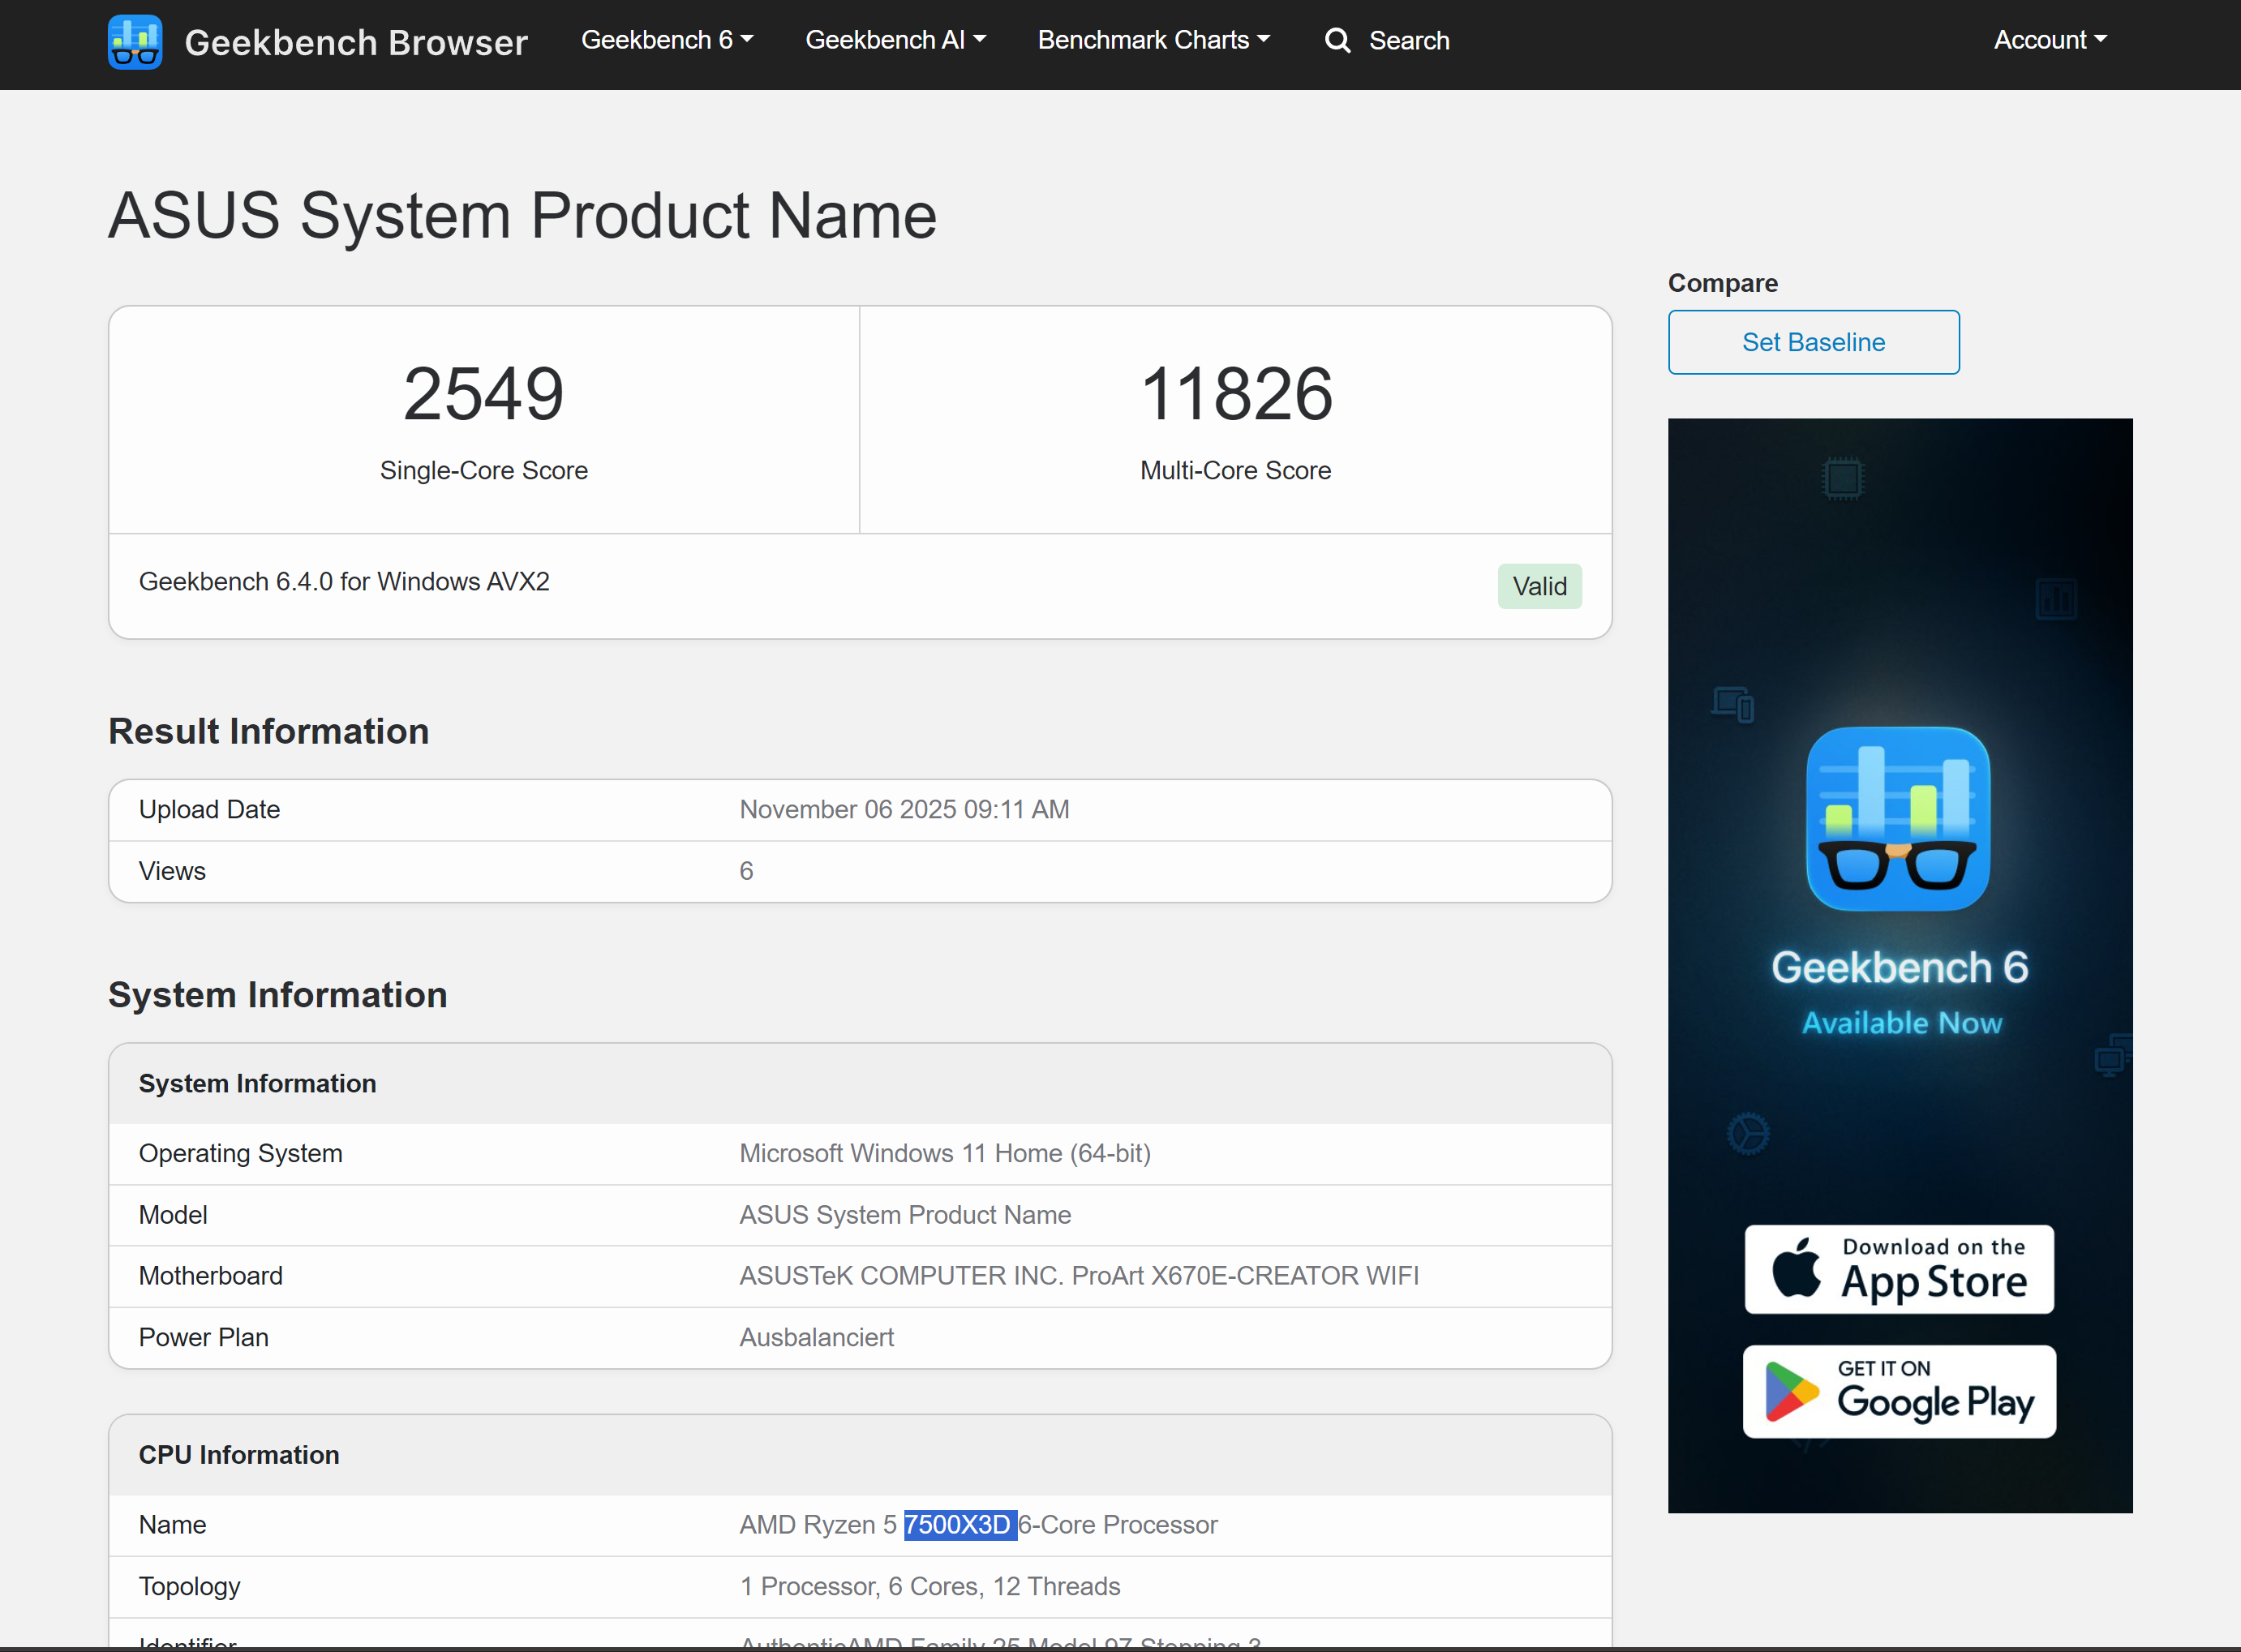
Task: Click the Geekbench 6 app icon in the ad
Action: [1897, 818]
